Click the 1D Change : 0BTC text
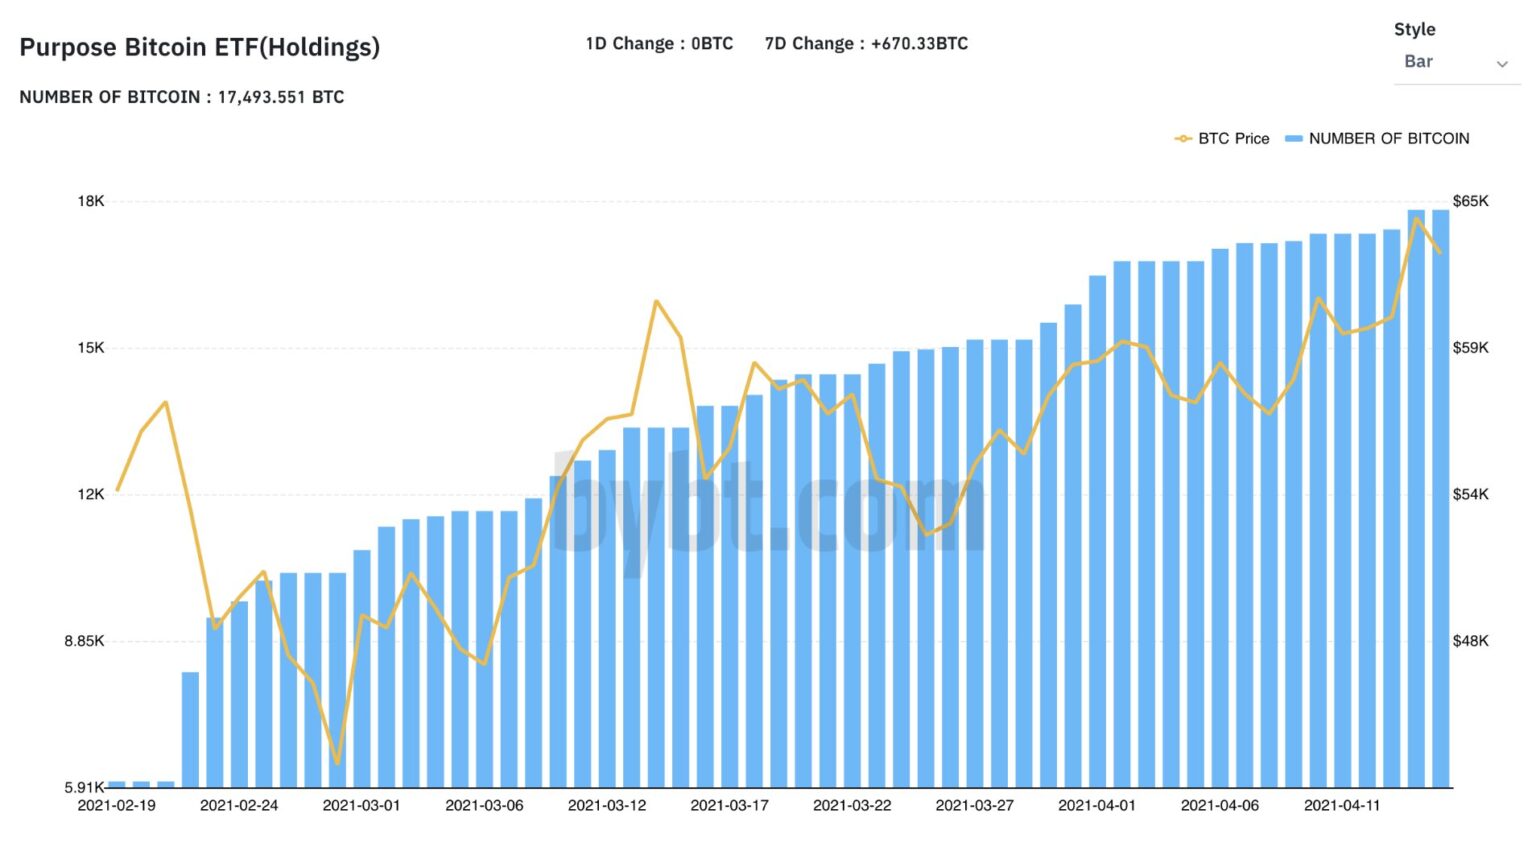The height and width of the screenshot is (847, 1536). pos(659,44)
